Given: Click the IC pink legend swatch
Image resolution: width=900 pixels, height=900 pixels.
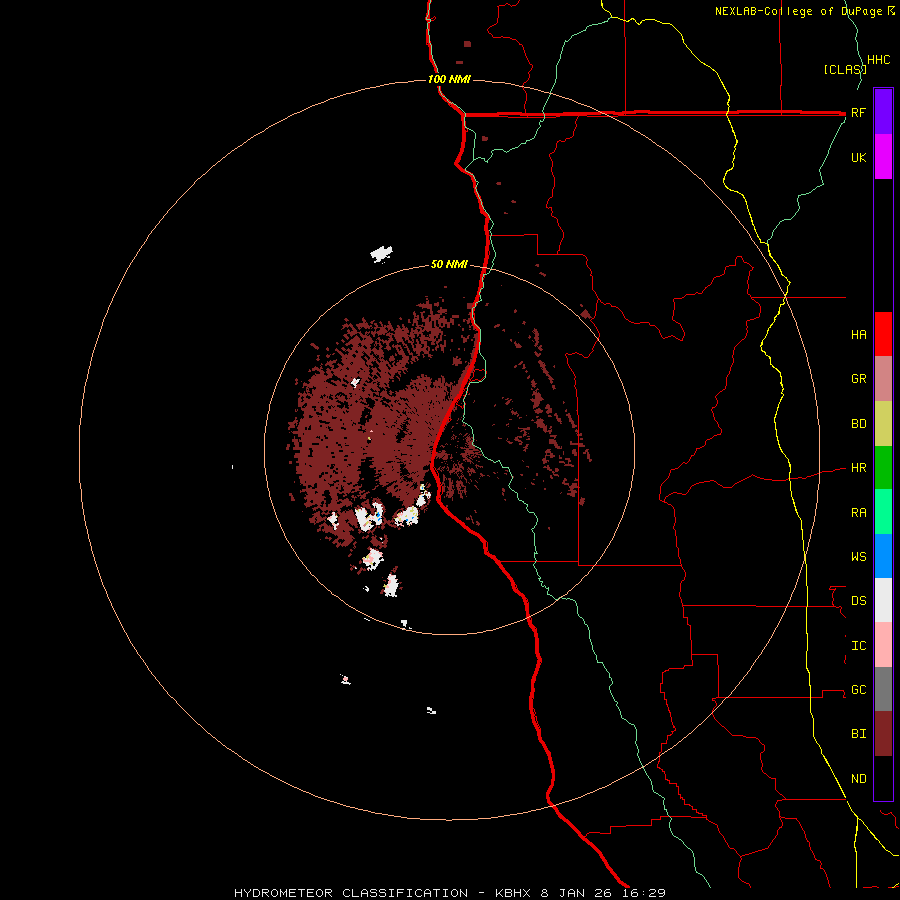Looking at the screenshot, I should click(883, 645).
